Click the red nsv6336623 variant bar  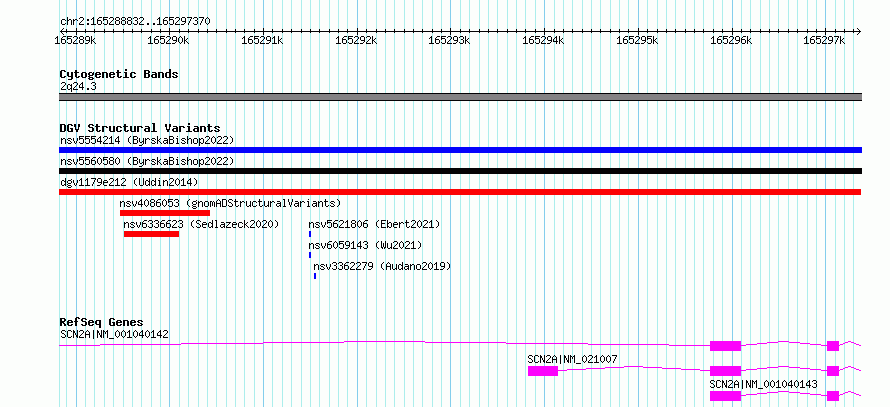(152, 234)
